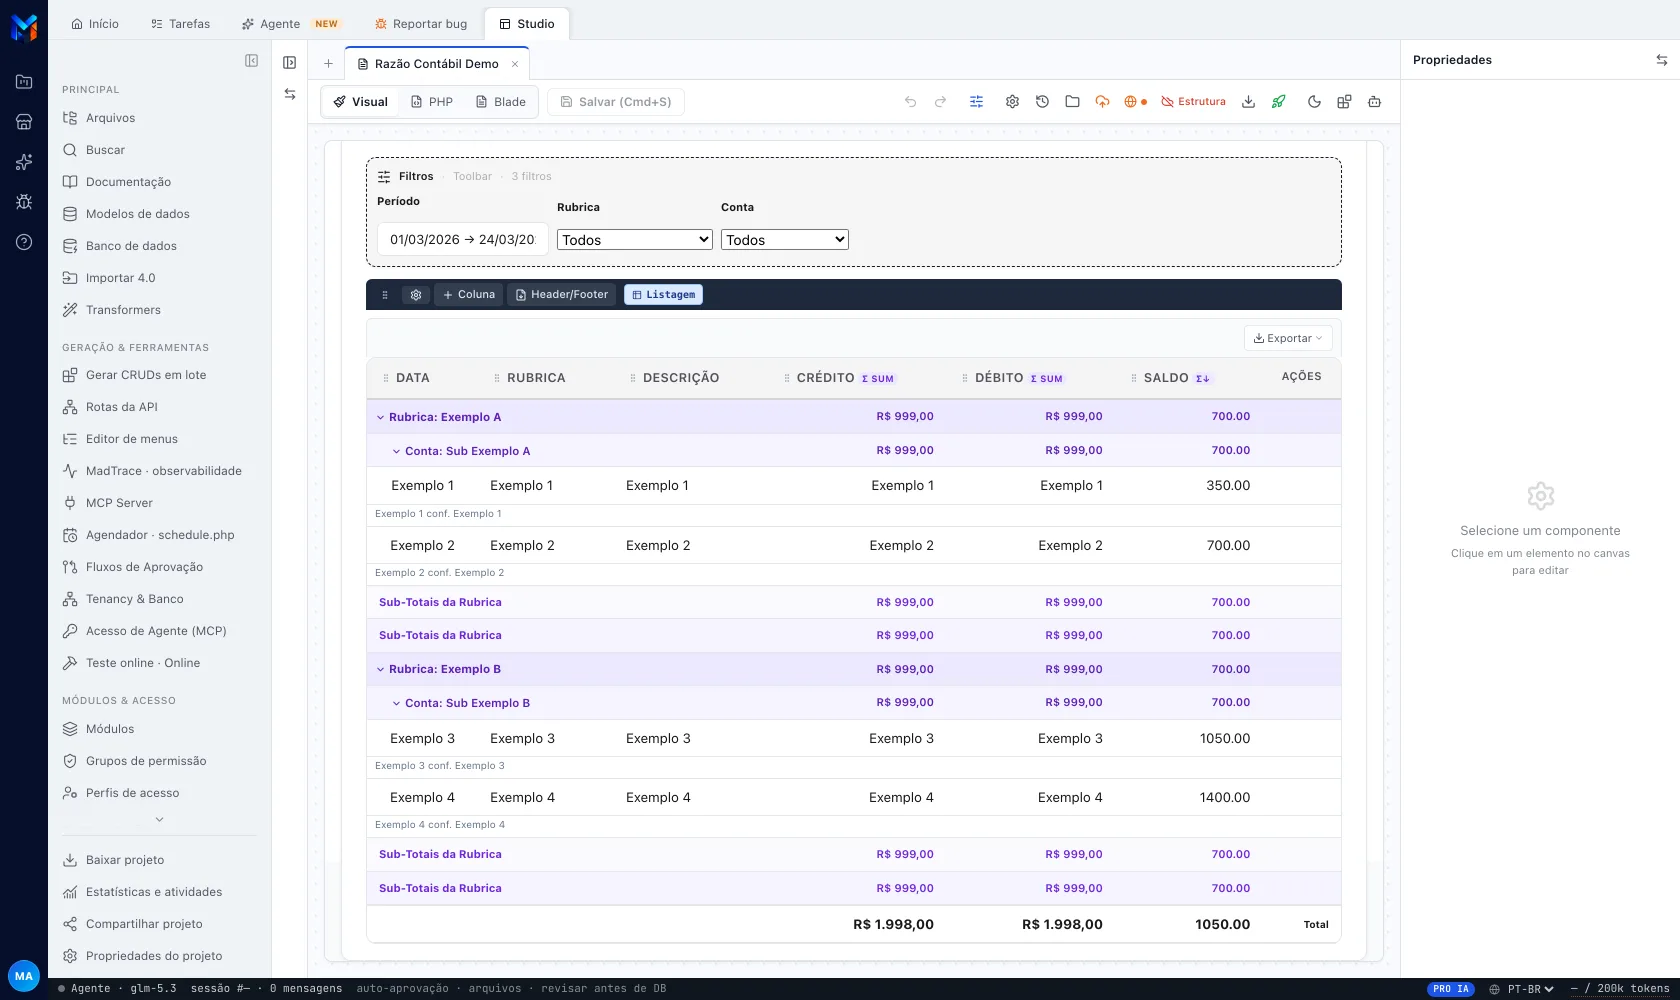Collapse the Conta: Sub Exemplo B group

[396, 703]
